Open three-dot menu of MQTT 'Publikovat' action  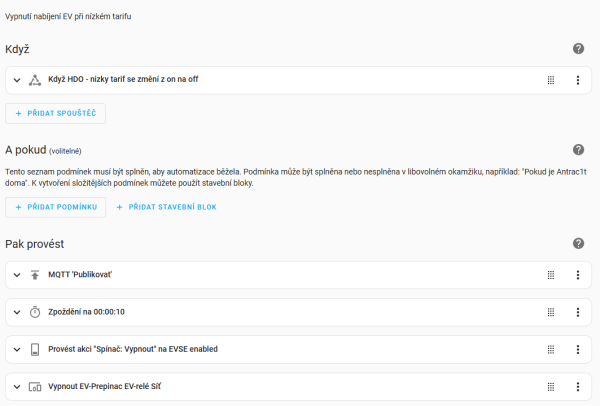578,275
